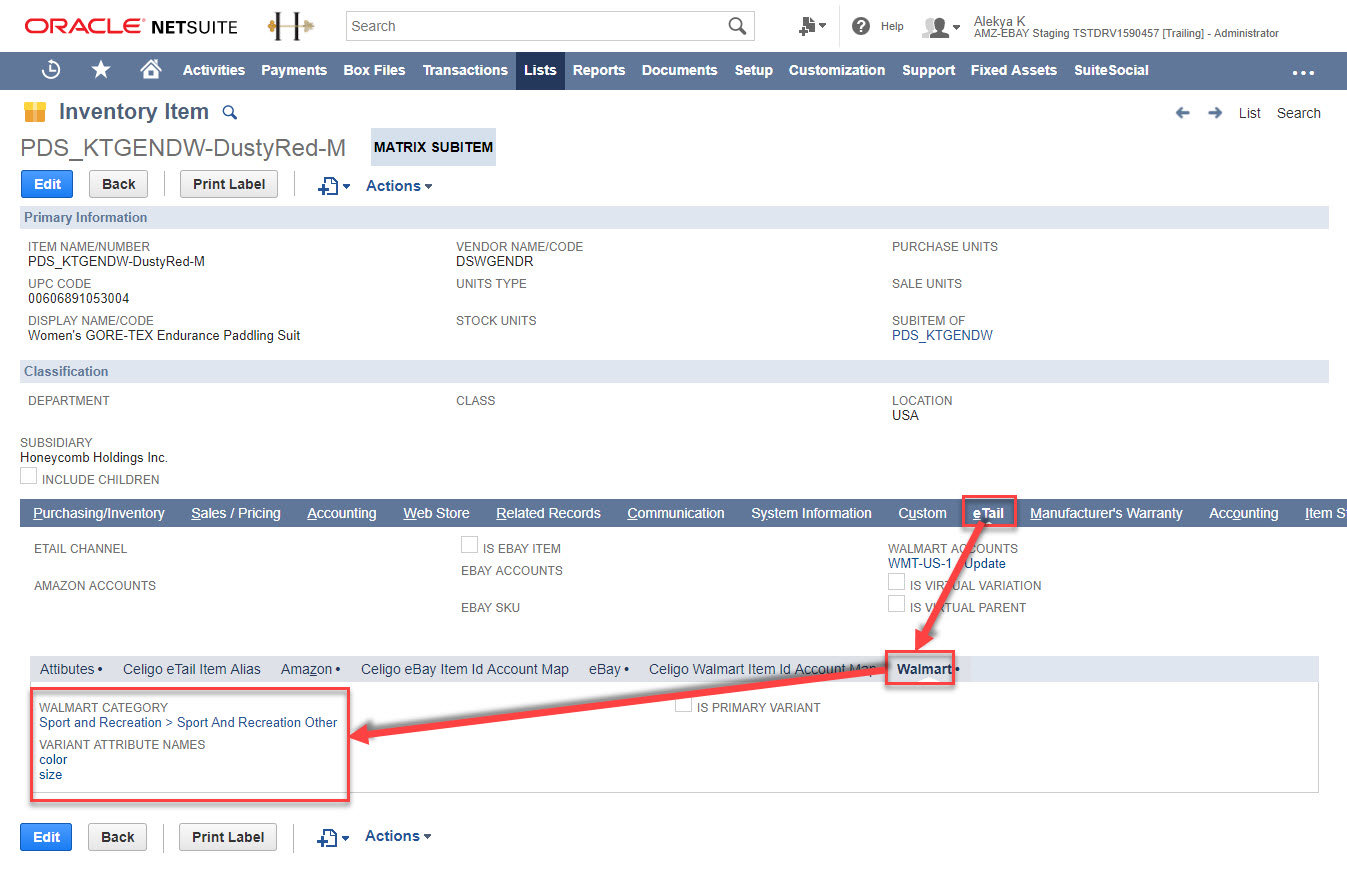Click the top Print Label button
1347x870 pixels.
[x=229, y=184]
